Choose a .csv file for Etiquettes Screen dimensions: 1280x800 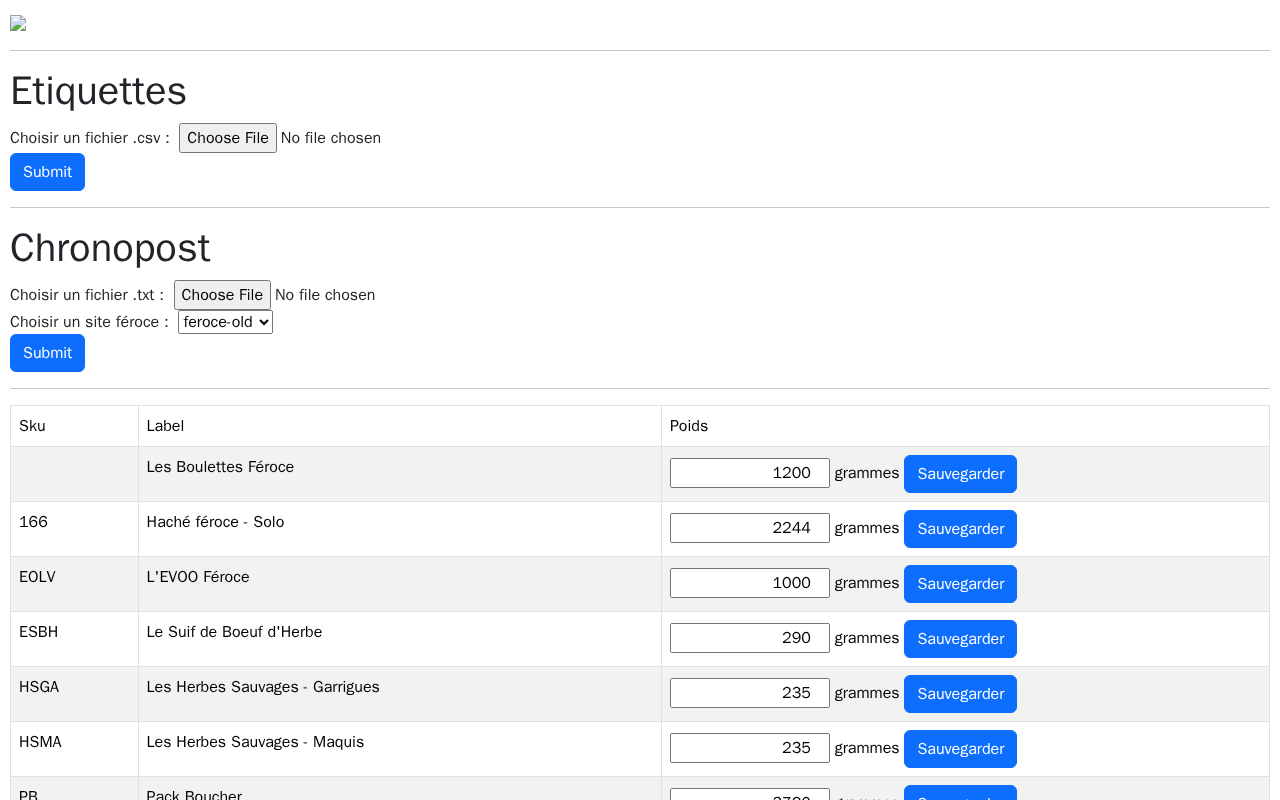click(228, 138)
